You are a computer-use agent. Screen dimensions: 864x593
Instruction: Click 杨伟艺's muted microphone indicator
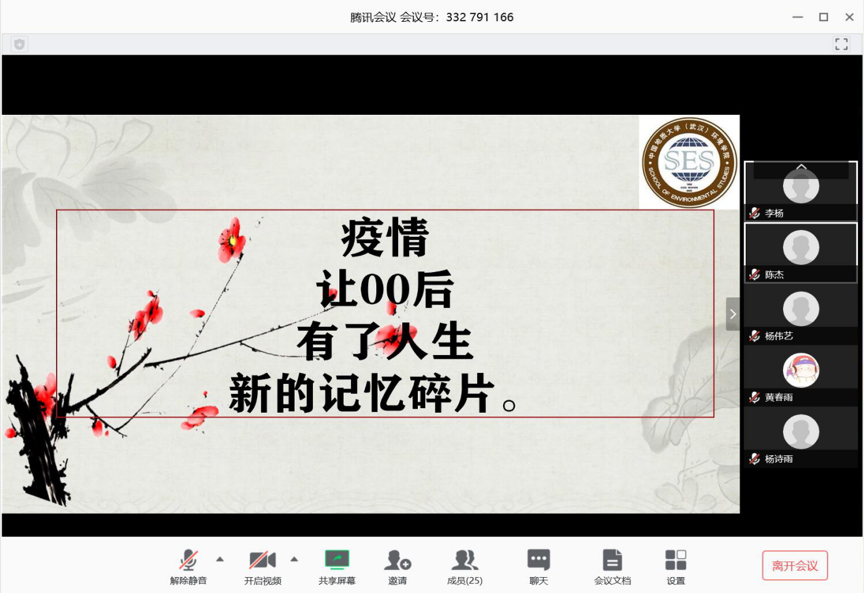755,336
